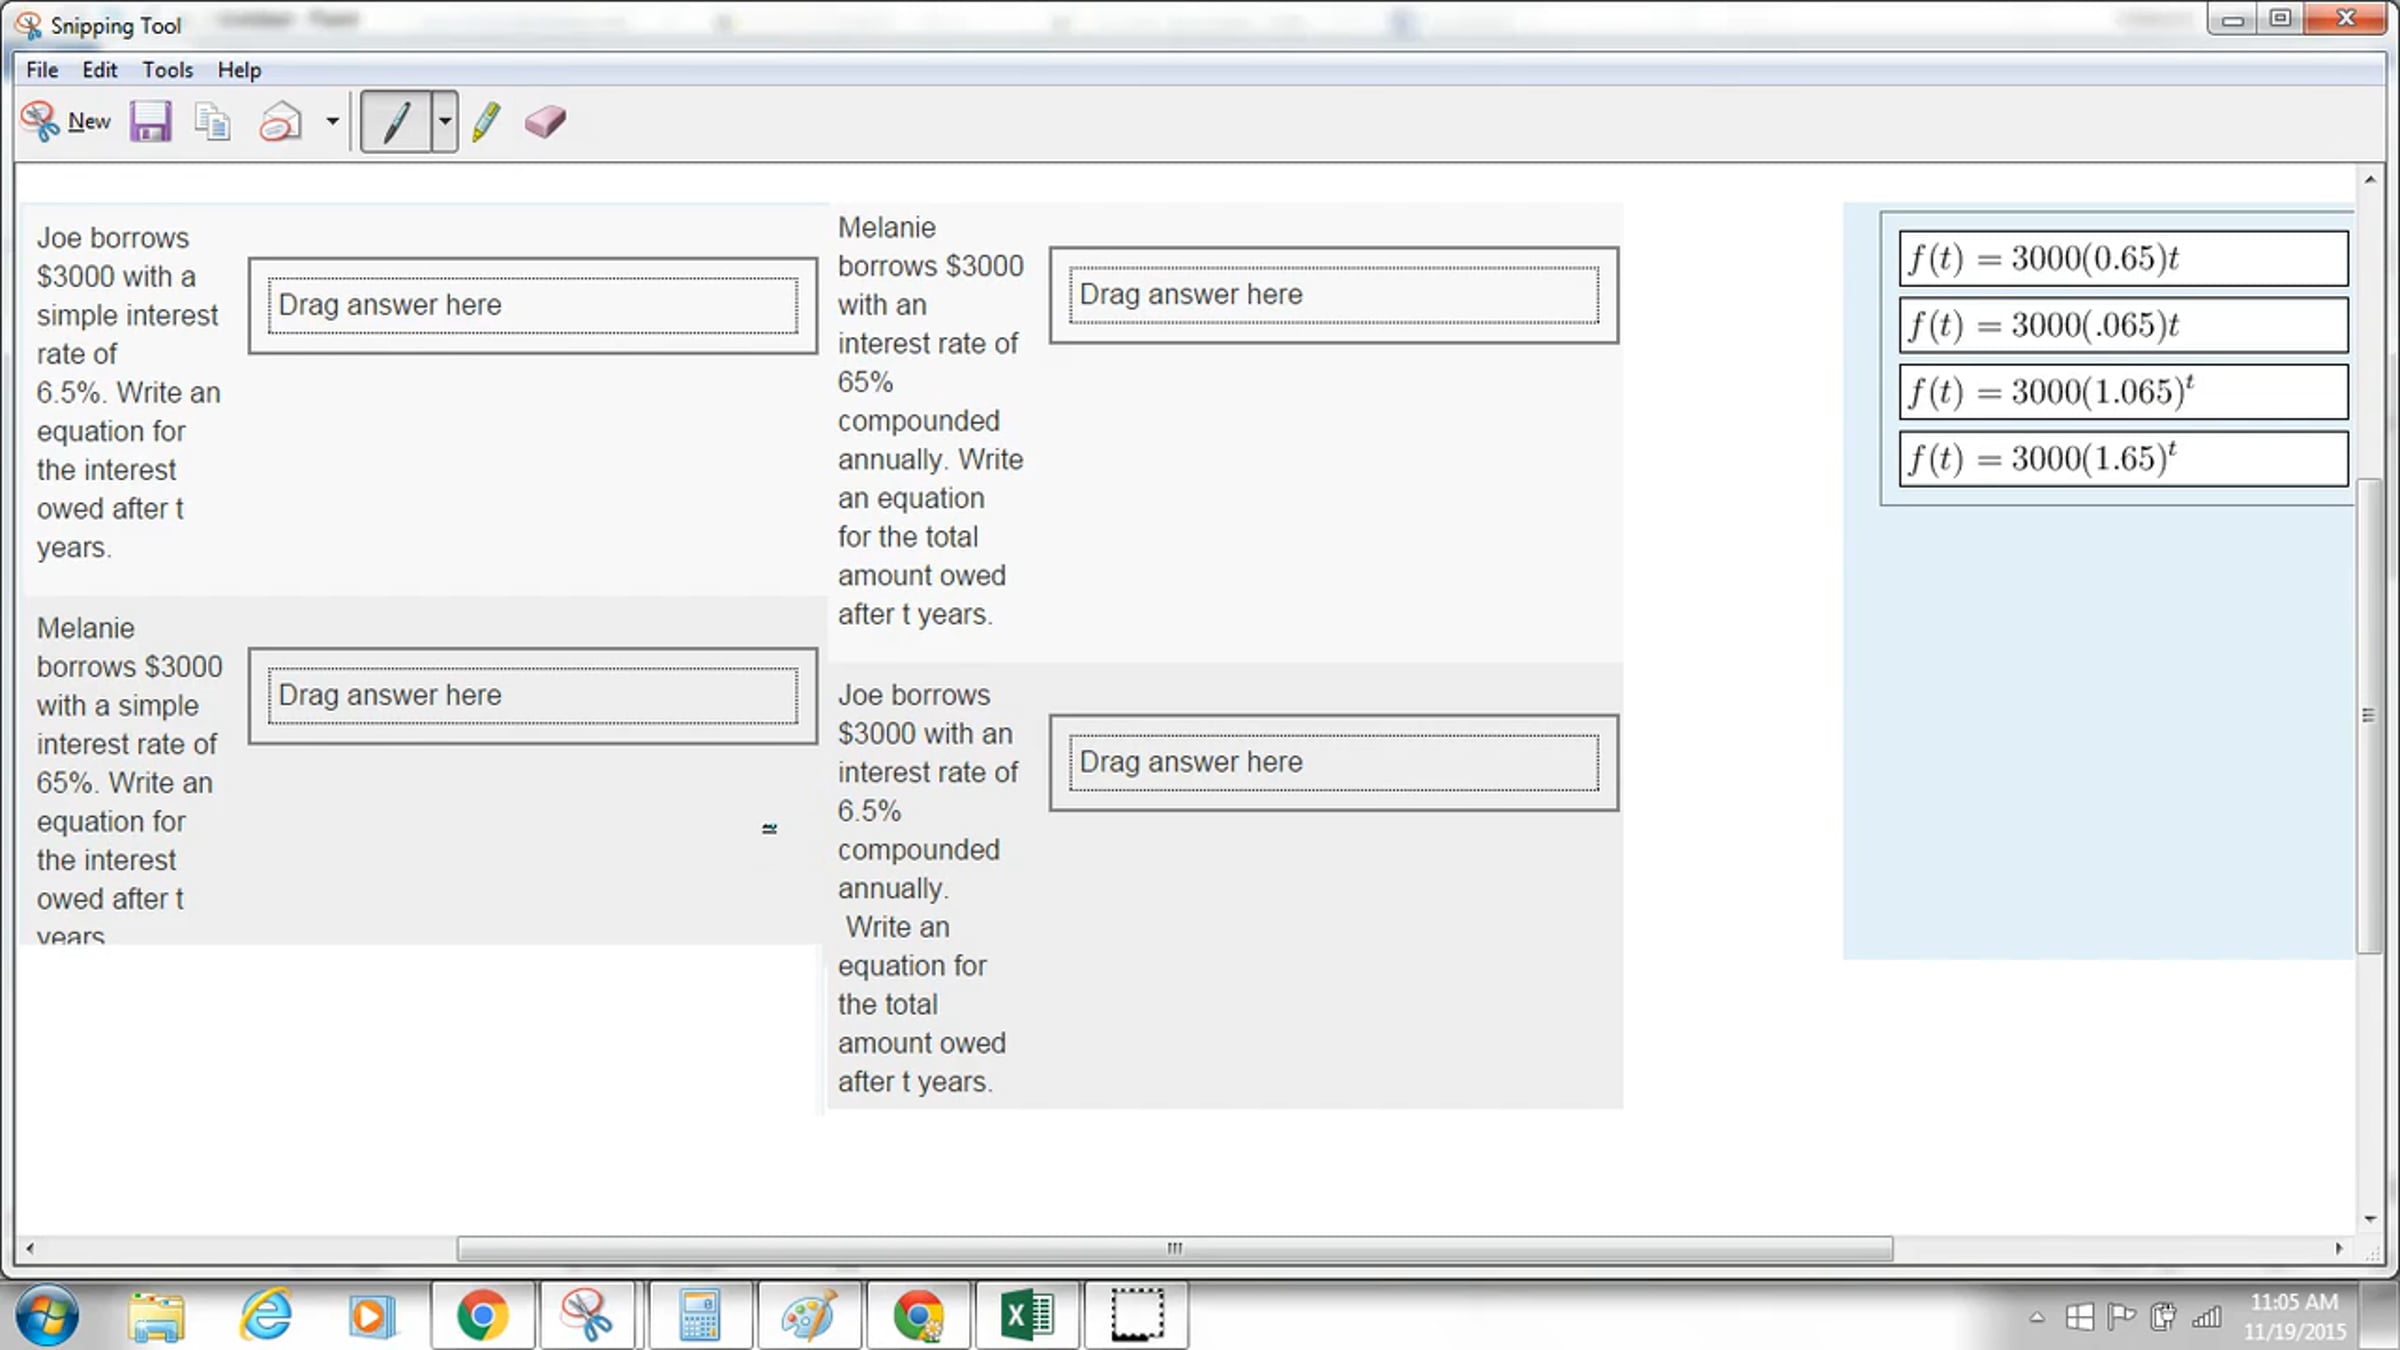
Task: Click the Save Snip floppy icon
Action: pos(150,121)
